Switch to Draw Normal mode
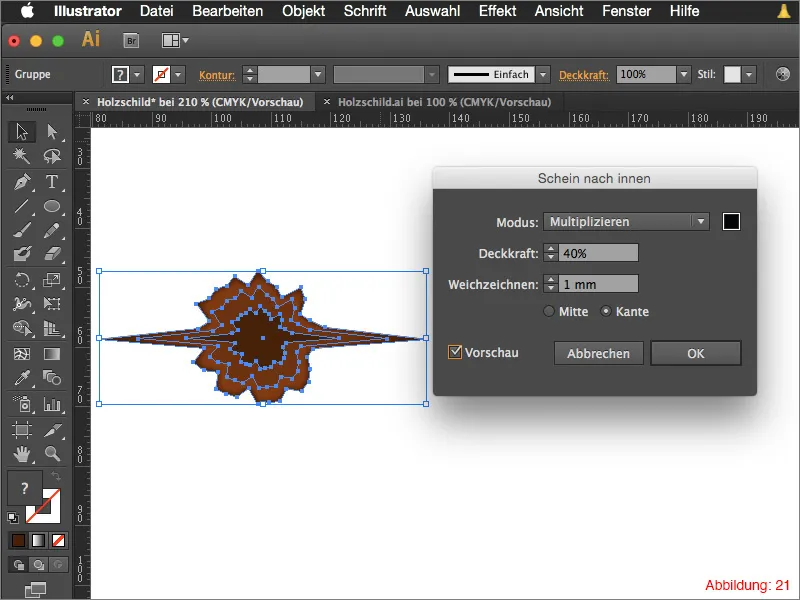Image resolution: width=800 pixels, height=600 pixels. tap(19, 565)
